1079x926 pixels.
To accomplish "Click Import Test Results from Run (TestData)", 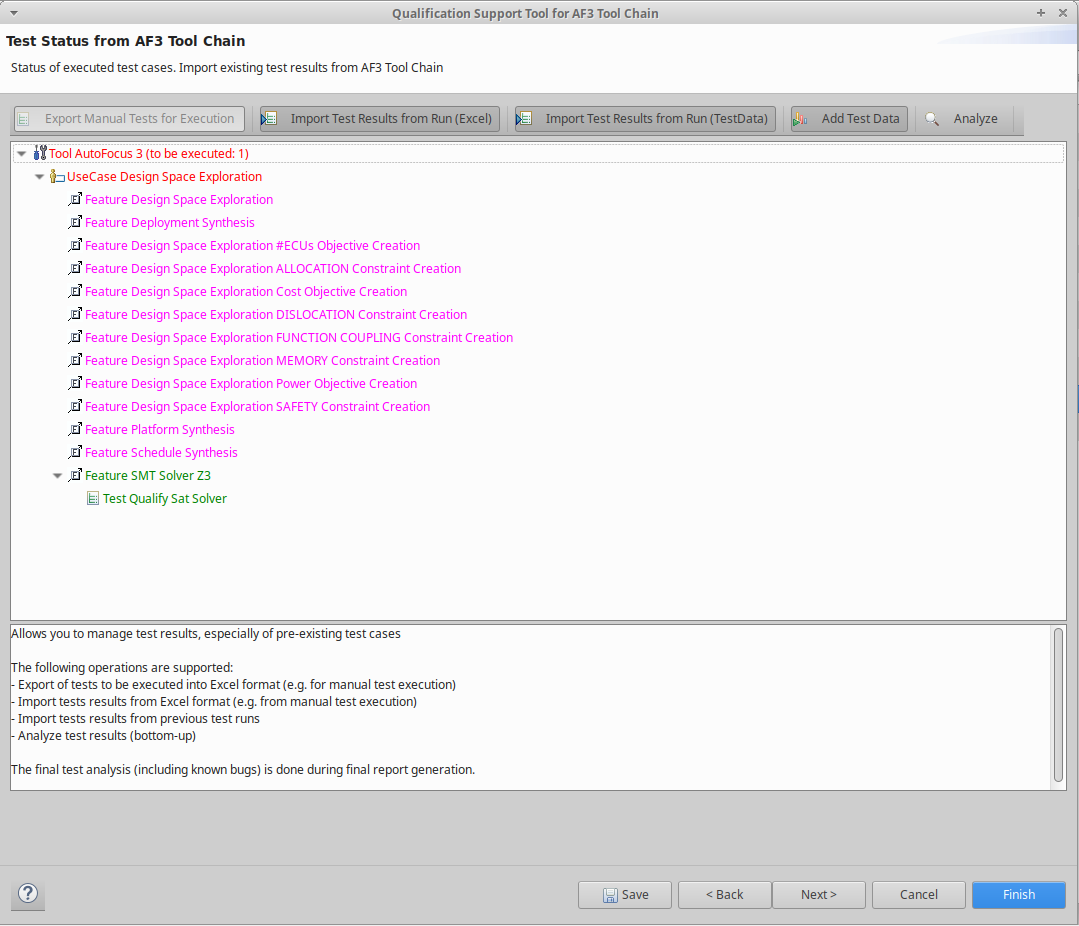I will 645,119.
